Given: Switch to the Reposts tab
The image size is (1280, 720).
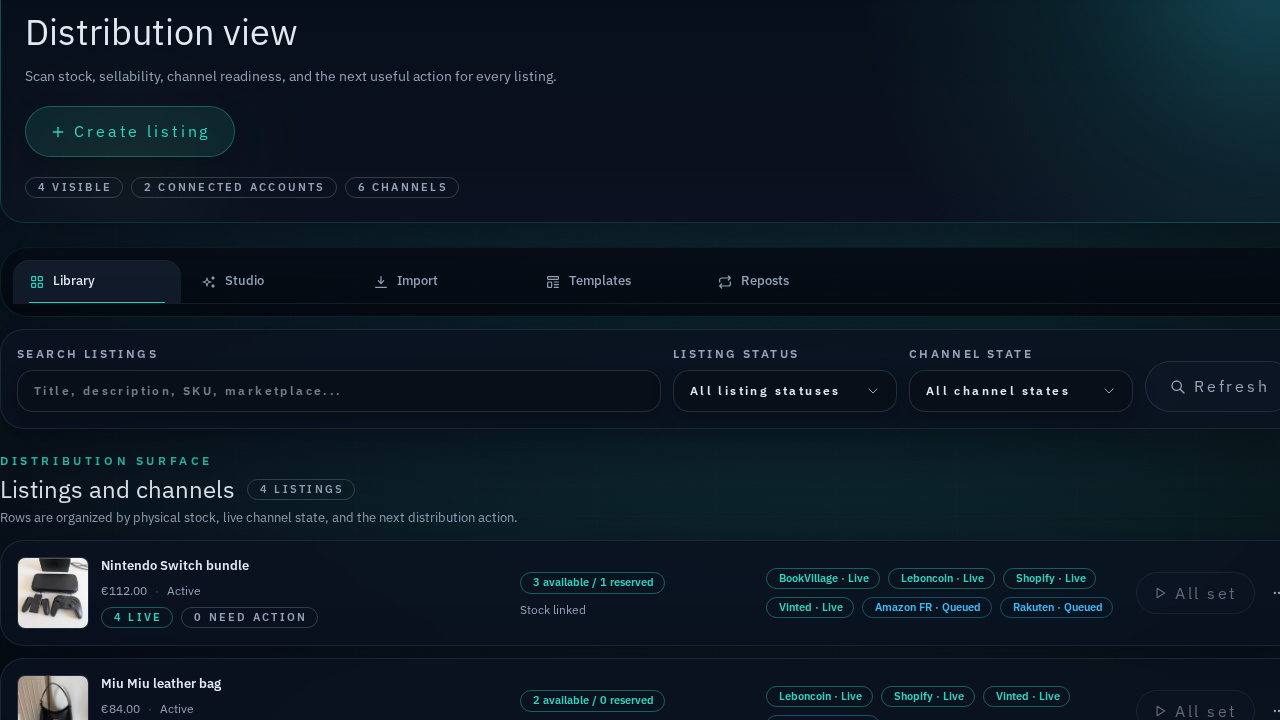Looking at the screenshot, I should point(785,282).
